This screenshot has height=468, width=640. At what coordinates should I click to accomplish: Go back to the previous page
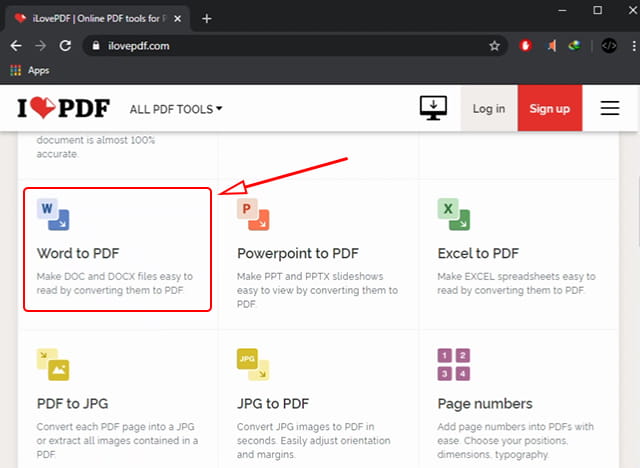click(x=16, y=46)
